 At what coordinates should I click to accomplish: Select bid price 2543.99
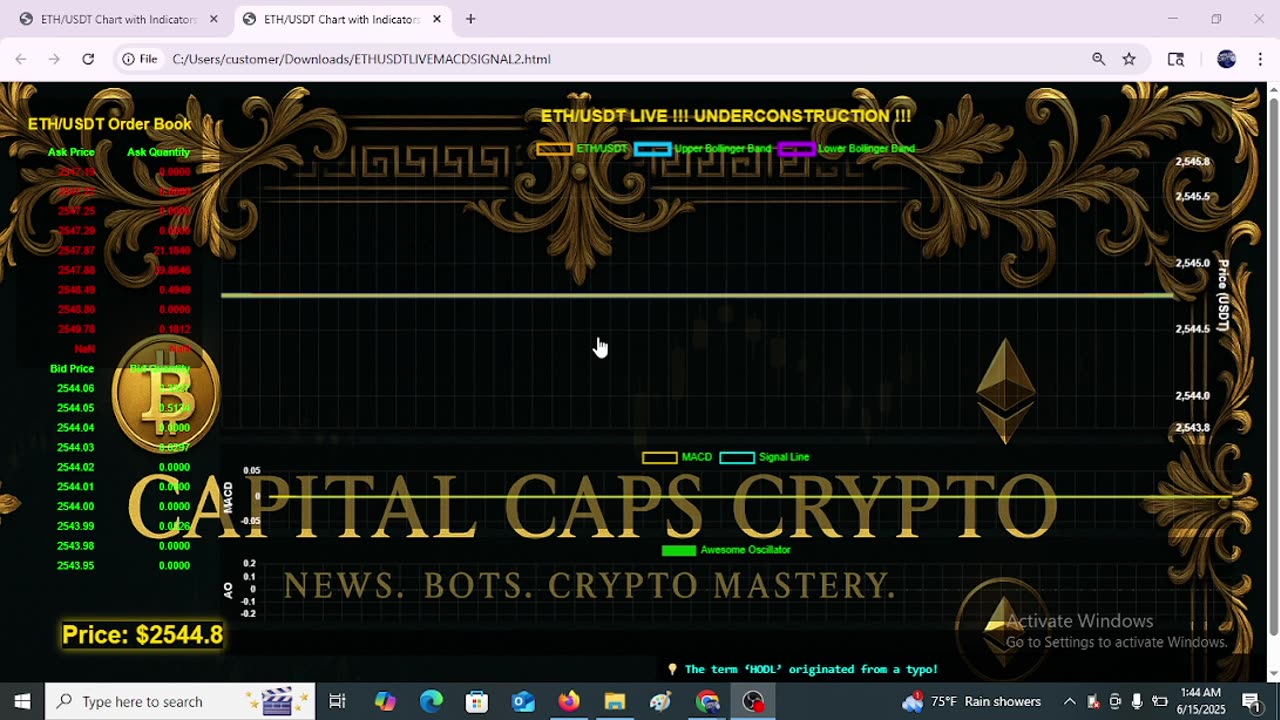tap(76, 526)
